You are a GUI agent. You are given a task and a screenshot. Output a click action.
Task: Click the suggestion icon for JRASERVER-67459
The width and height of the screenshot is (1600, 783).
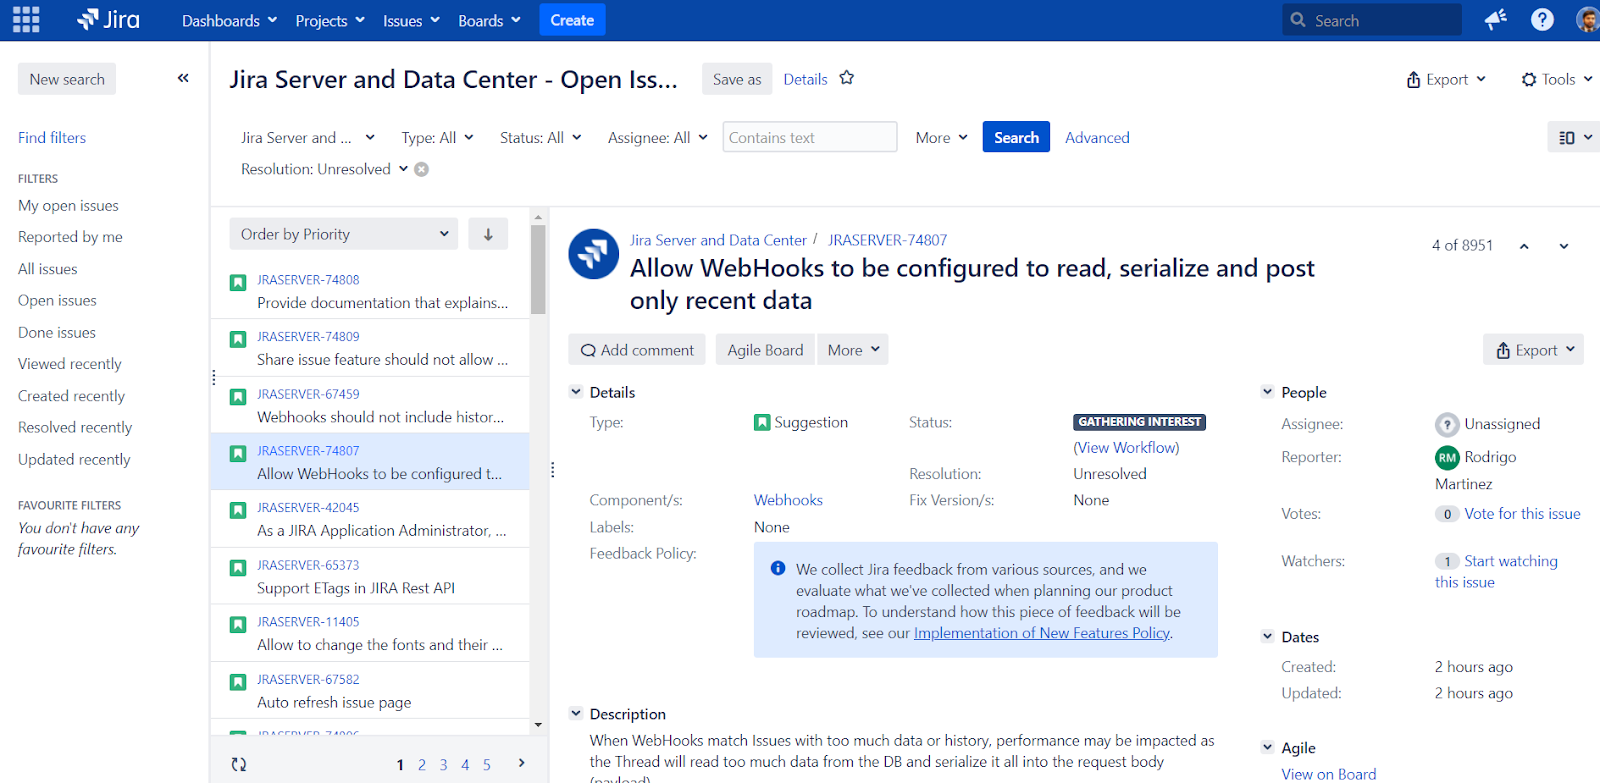coord(238,396)
